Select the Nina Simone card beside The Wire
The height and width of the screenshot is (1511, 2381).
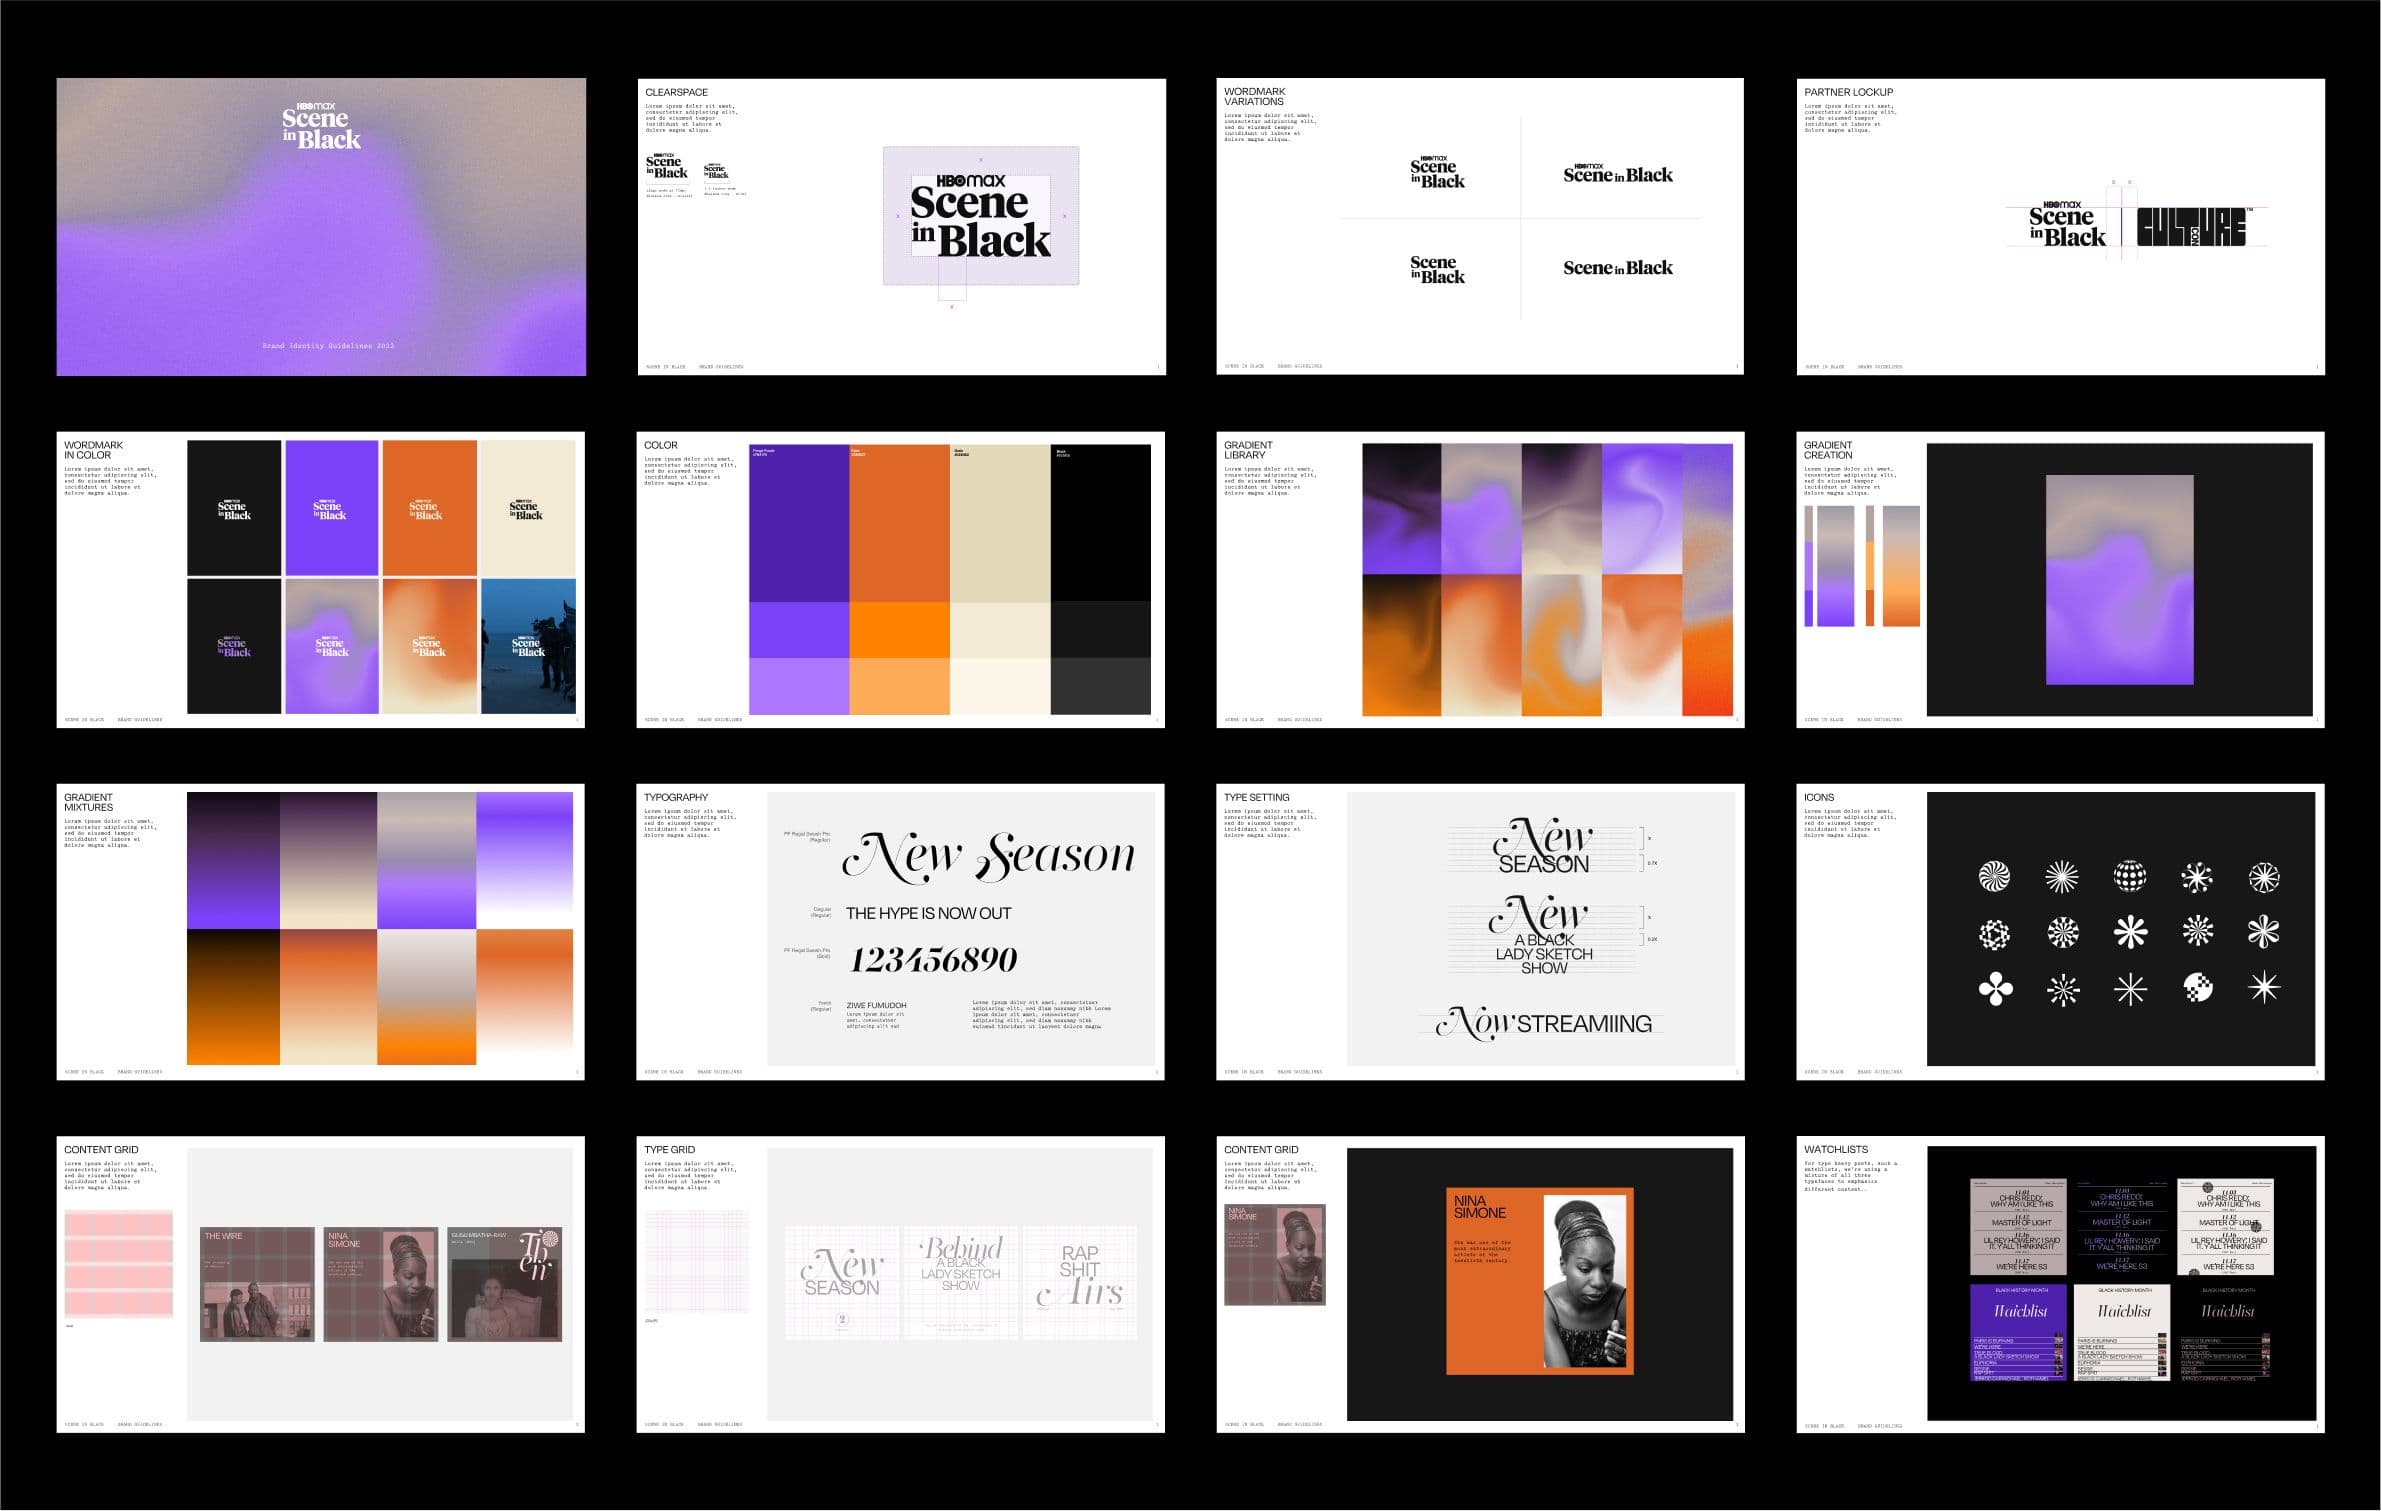381,1284
